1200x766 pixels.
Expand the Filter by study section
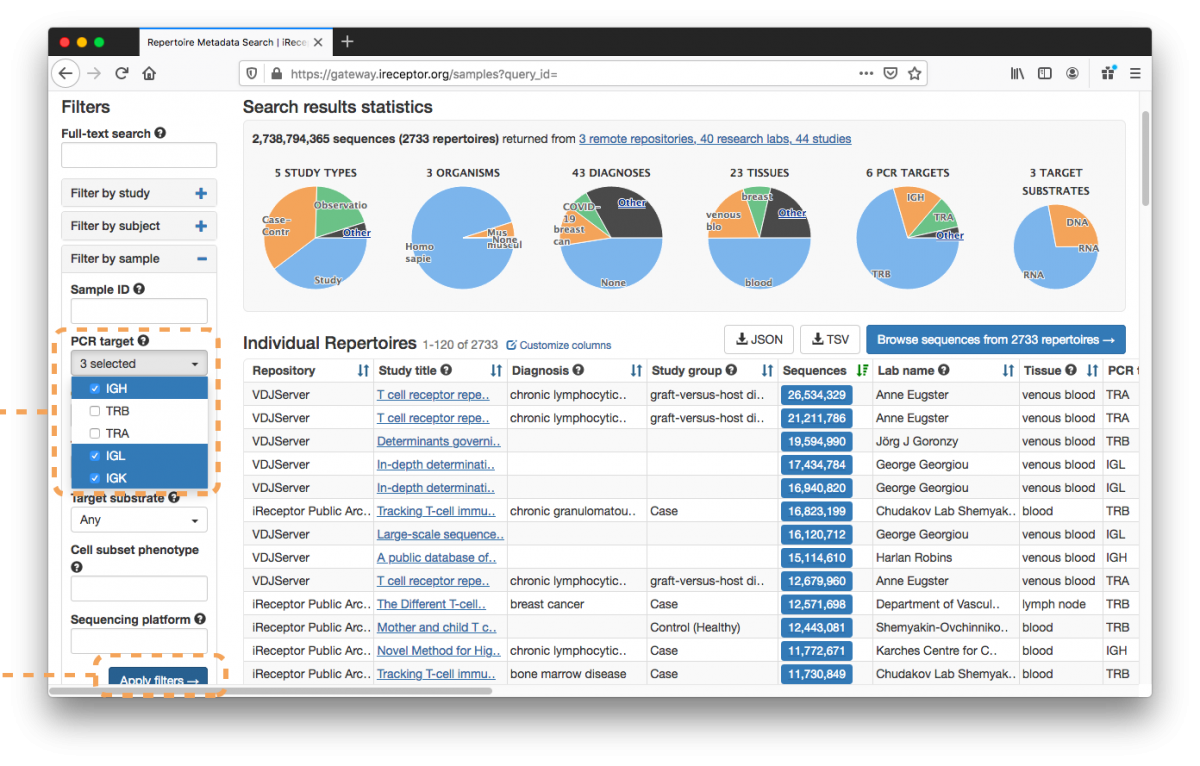point(139,193)
